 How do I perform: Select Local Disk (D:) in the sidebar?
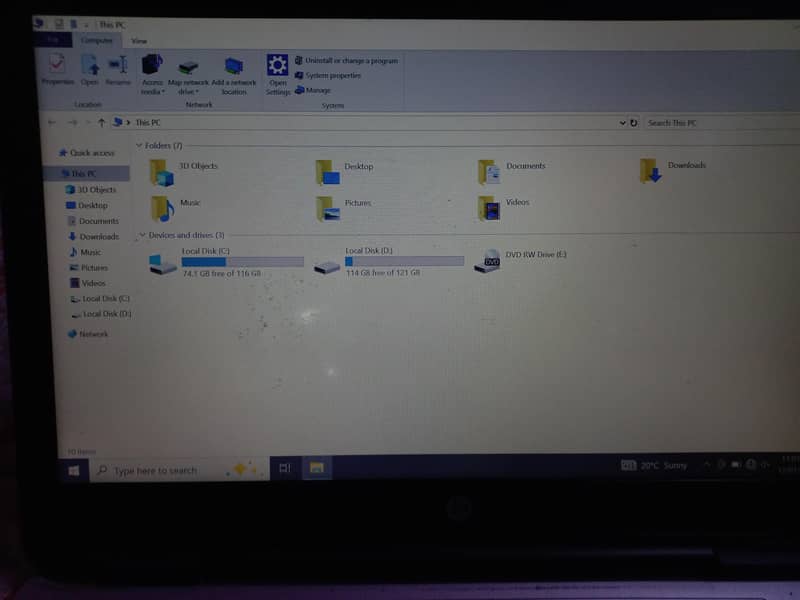point(102,314)
